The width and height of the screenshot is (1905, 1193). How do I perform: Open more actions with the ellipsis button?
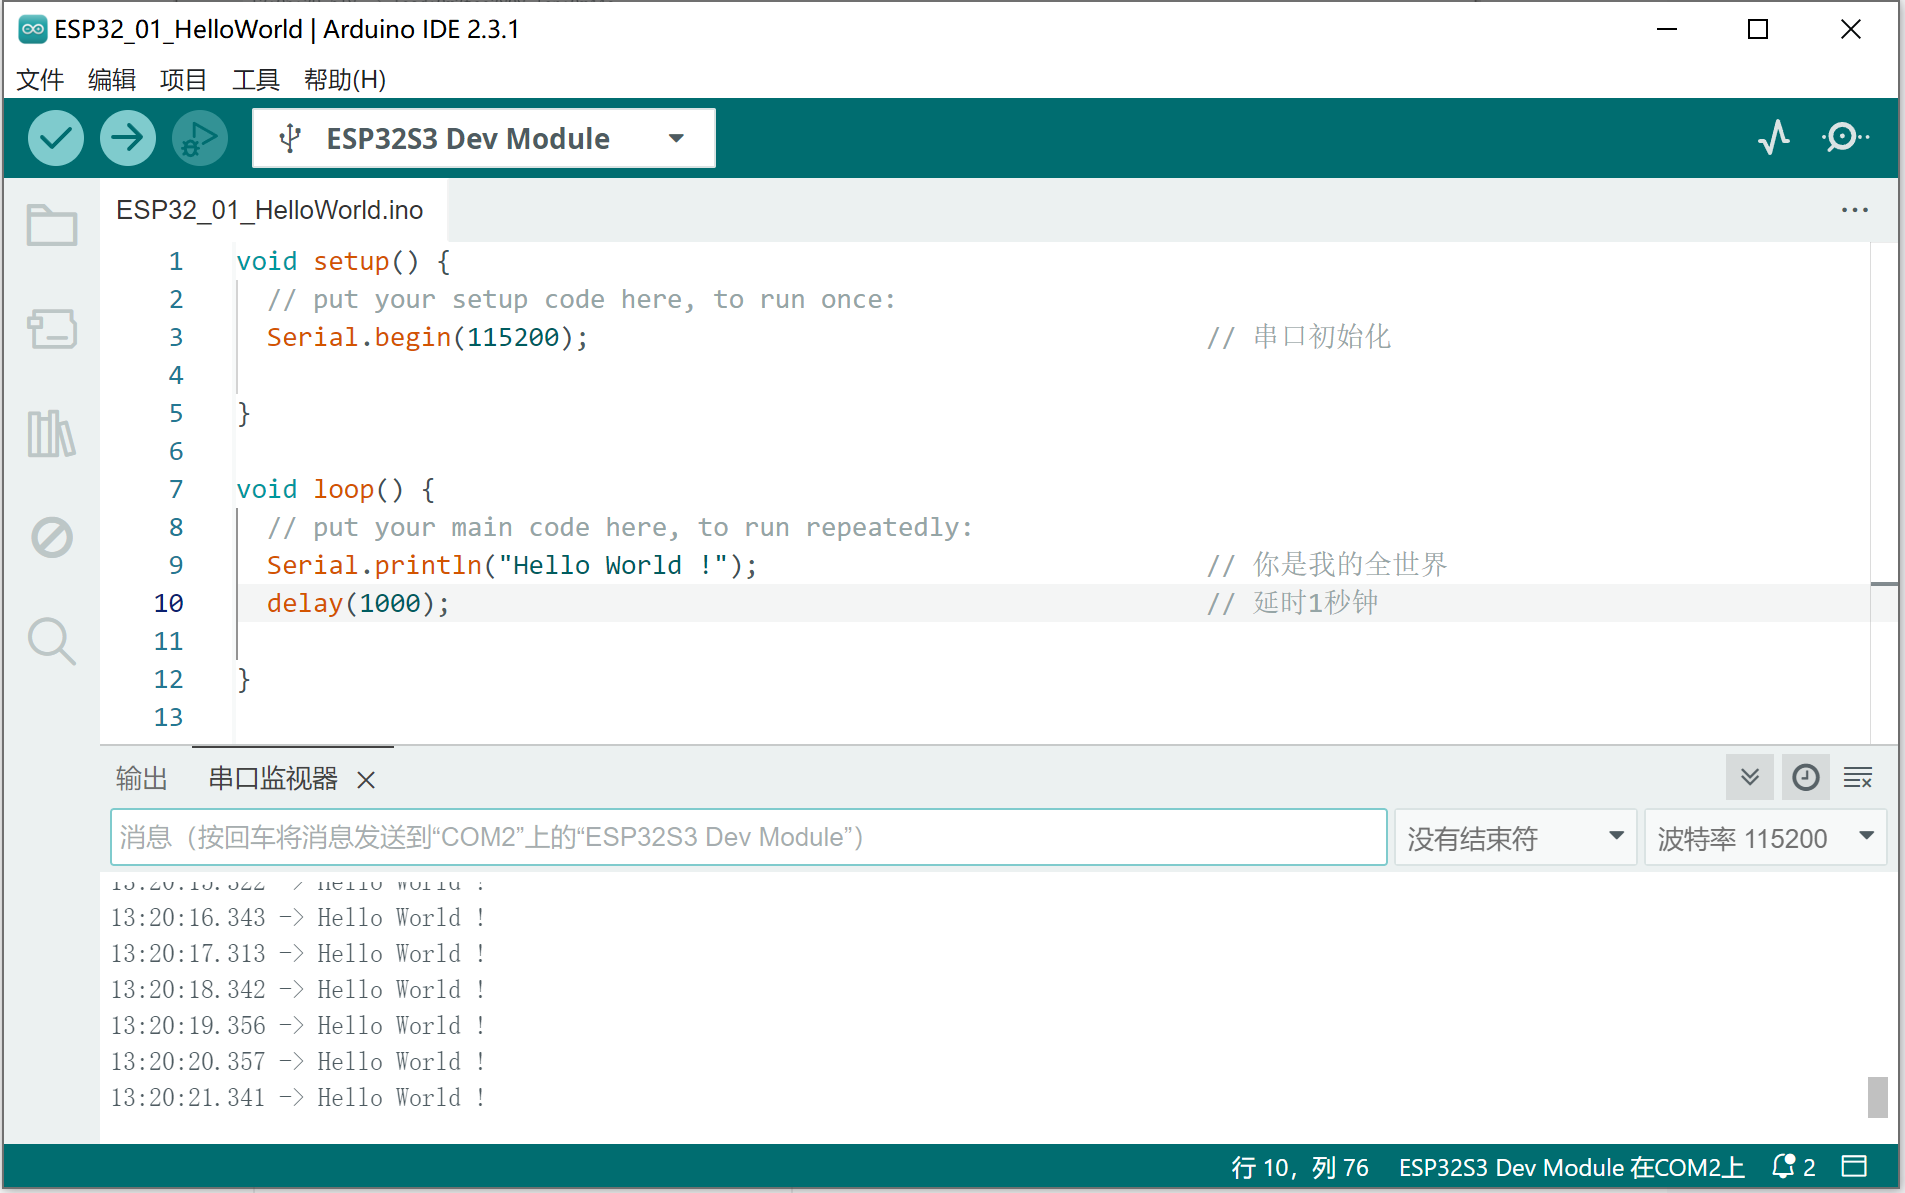point(1856,210)
